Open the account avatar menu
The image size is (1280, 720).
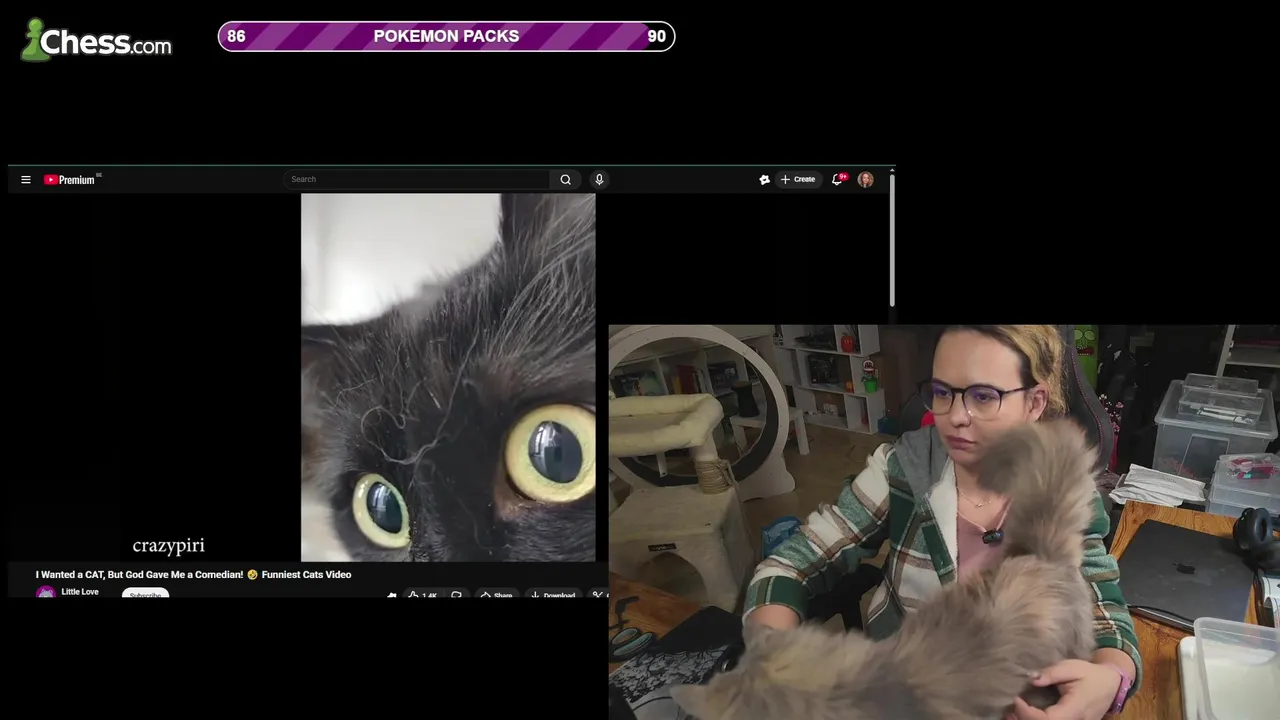coord(866,179)
